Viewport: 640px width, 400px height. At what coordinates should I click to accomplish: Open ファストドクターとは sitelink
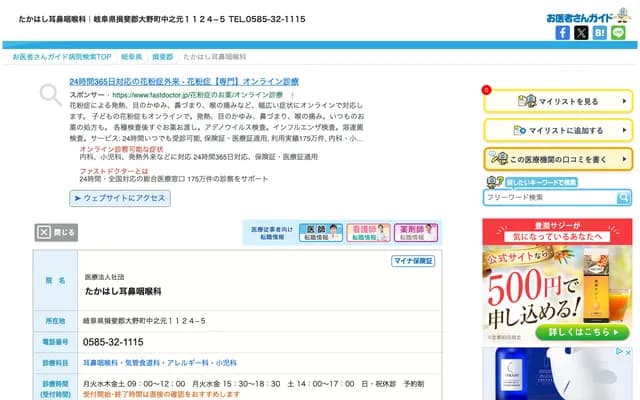point(114,171)
